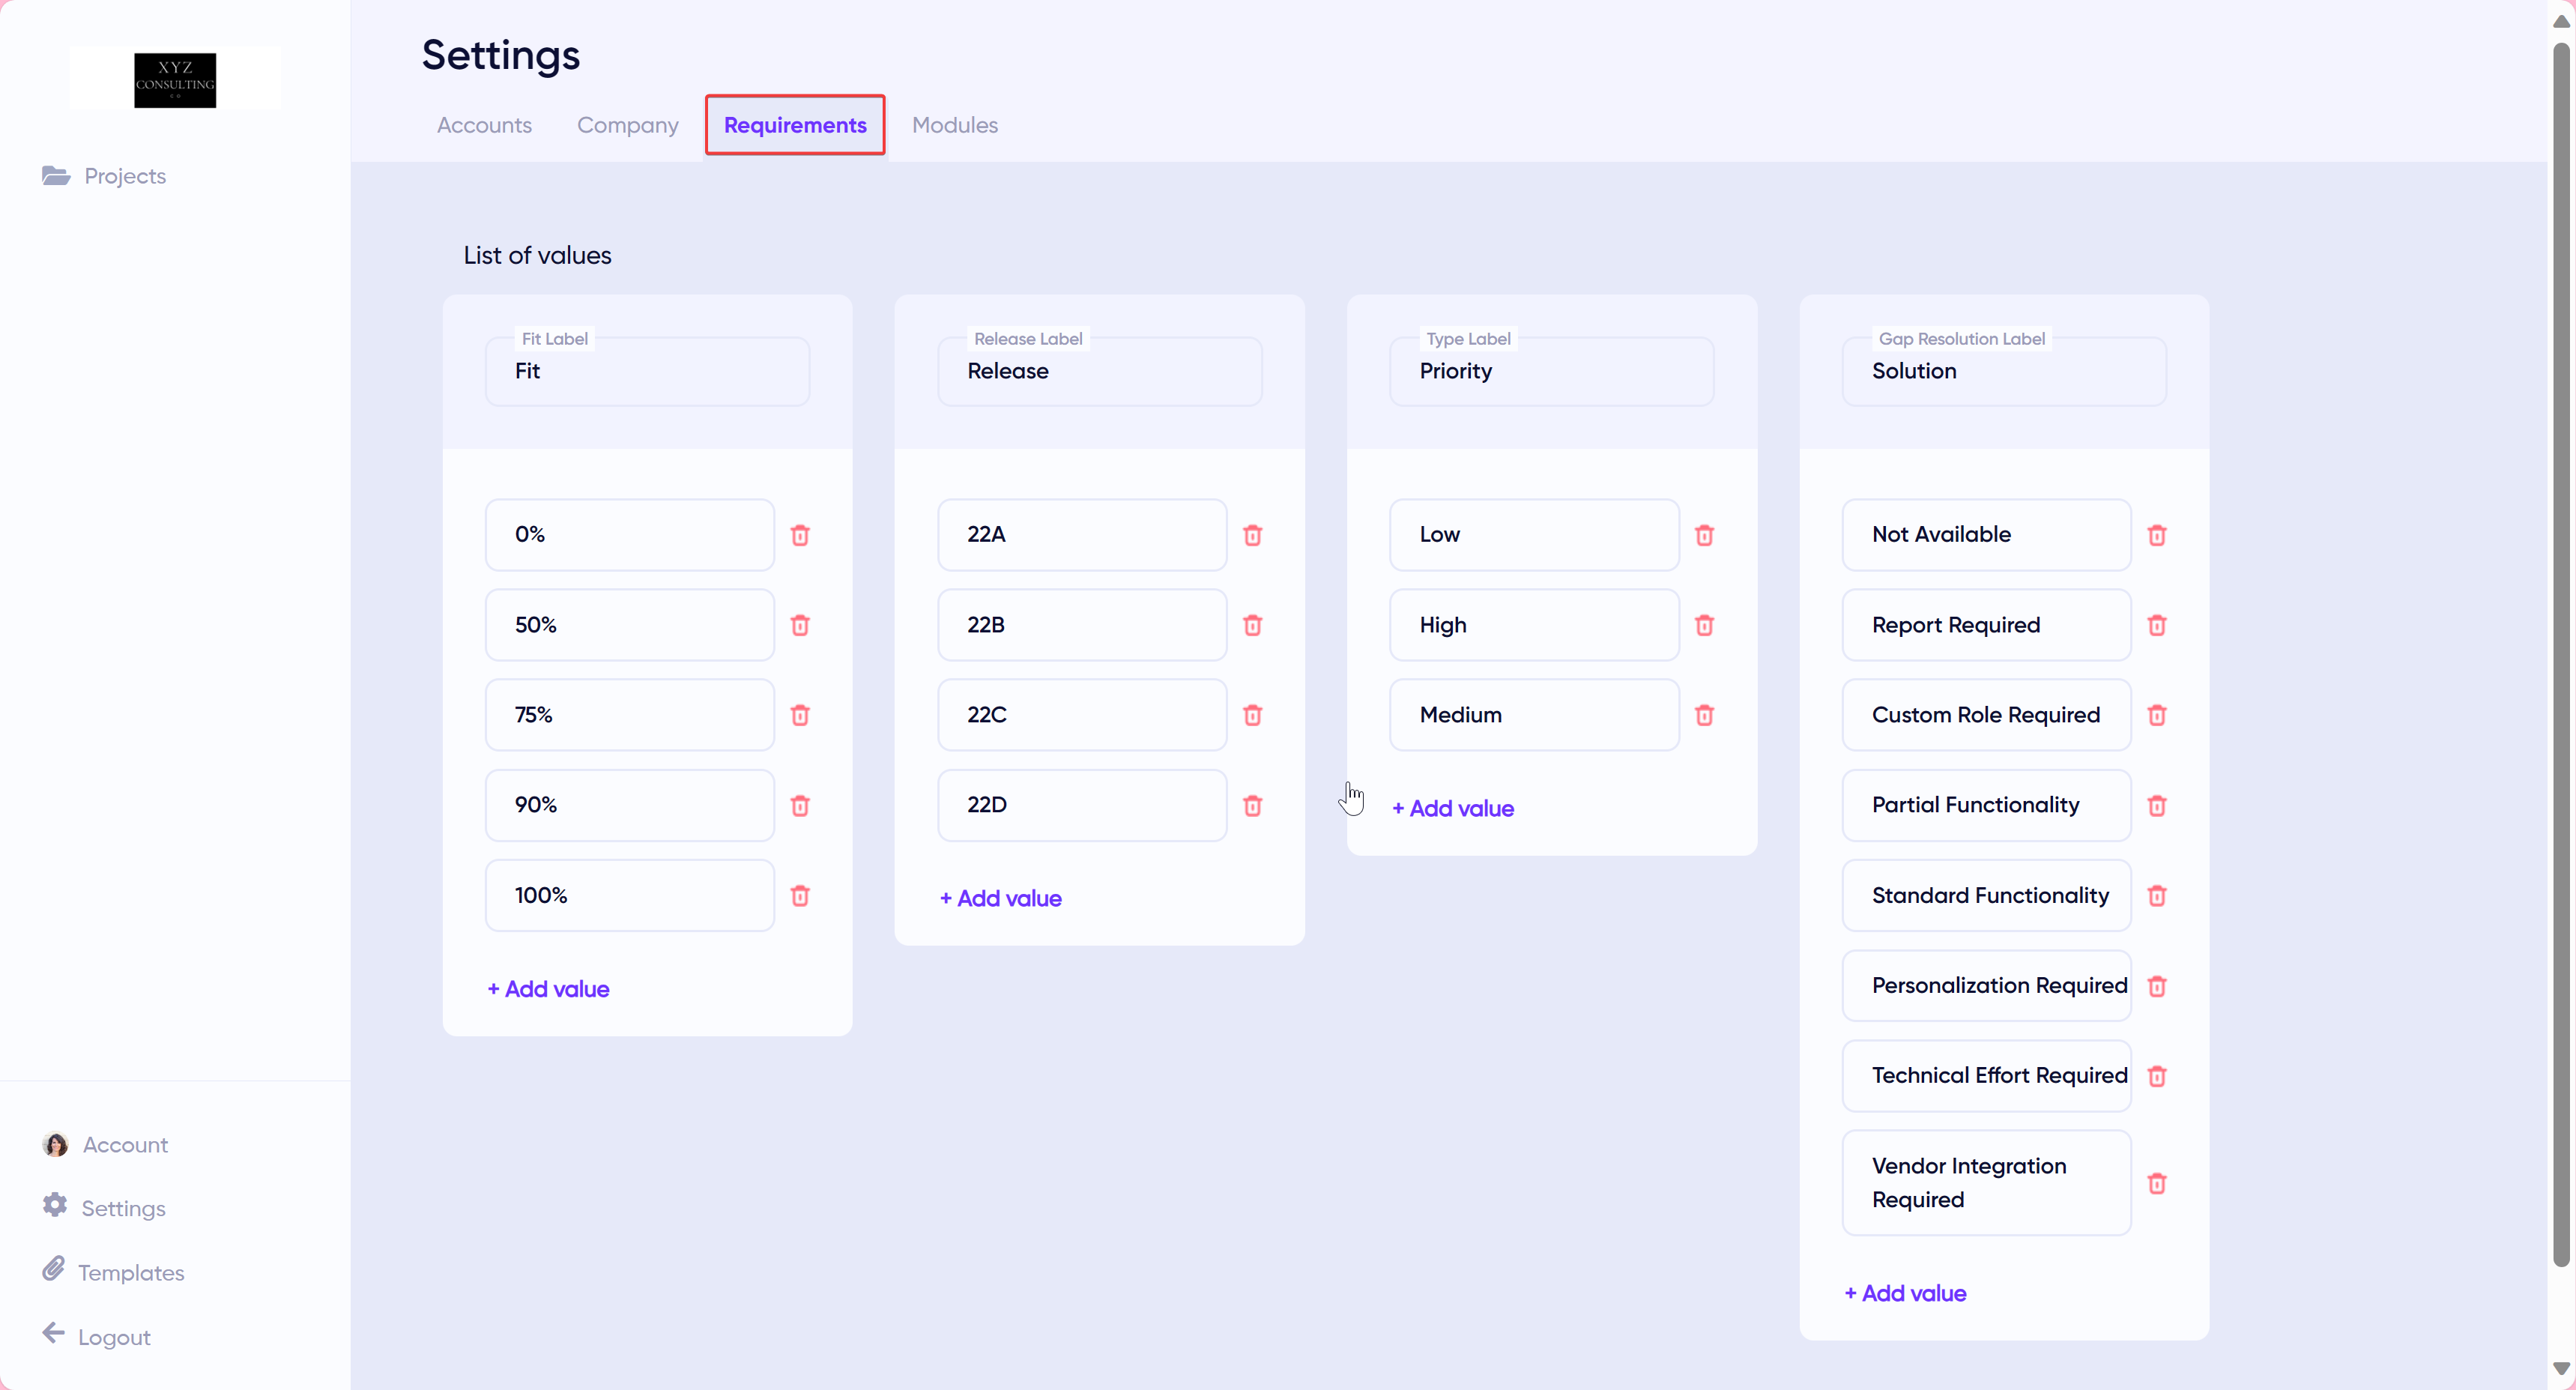Click the page vertical scrollbar
Image resolution: width=2576 pixels, height=1390 pixels.
click(2561, 650)
